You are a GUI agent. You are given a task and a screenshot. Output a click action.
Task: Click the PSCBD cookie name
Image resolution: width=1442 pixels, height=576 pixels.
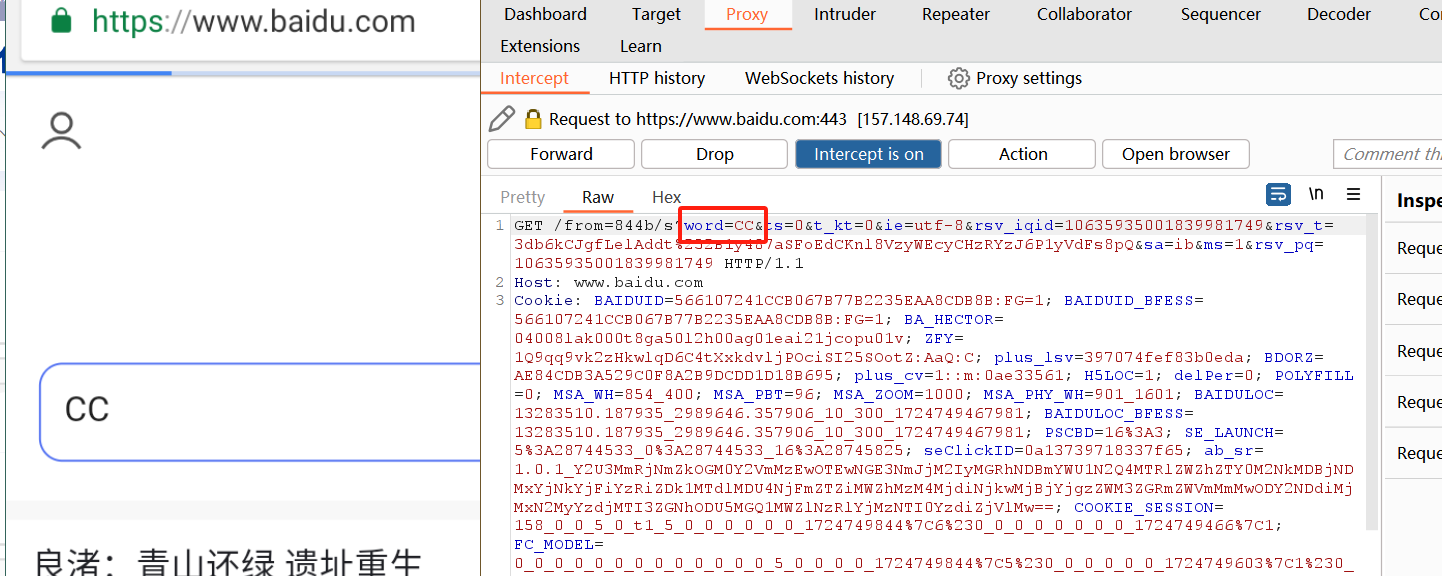click(1068, 432)
